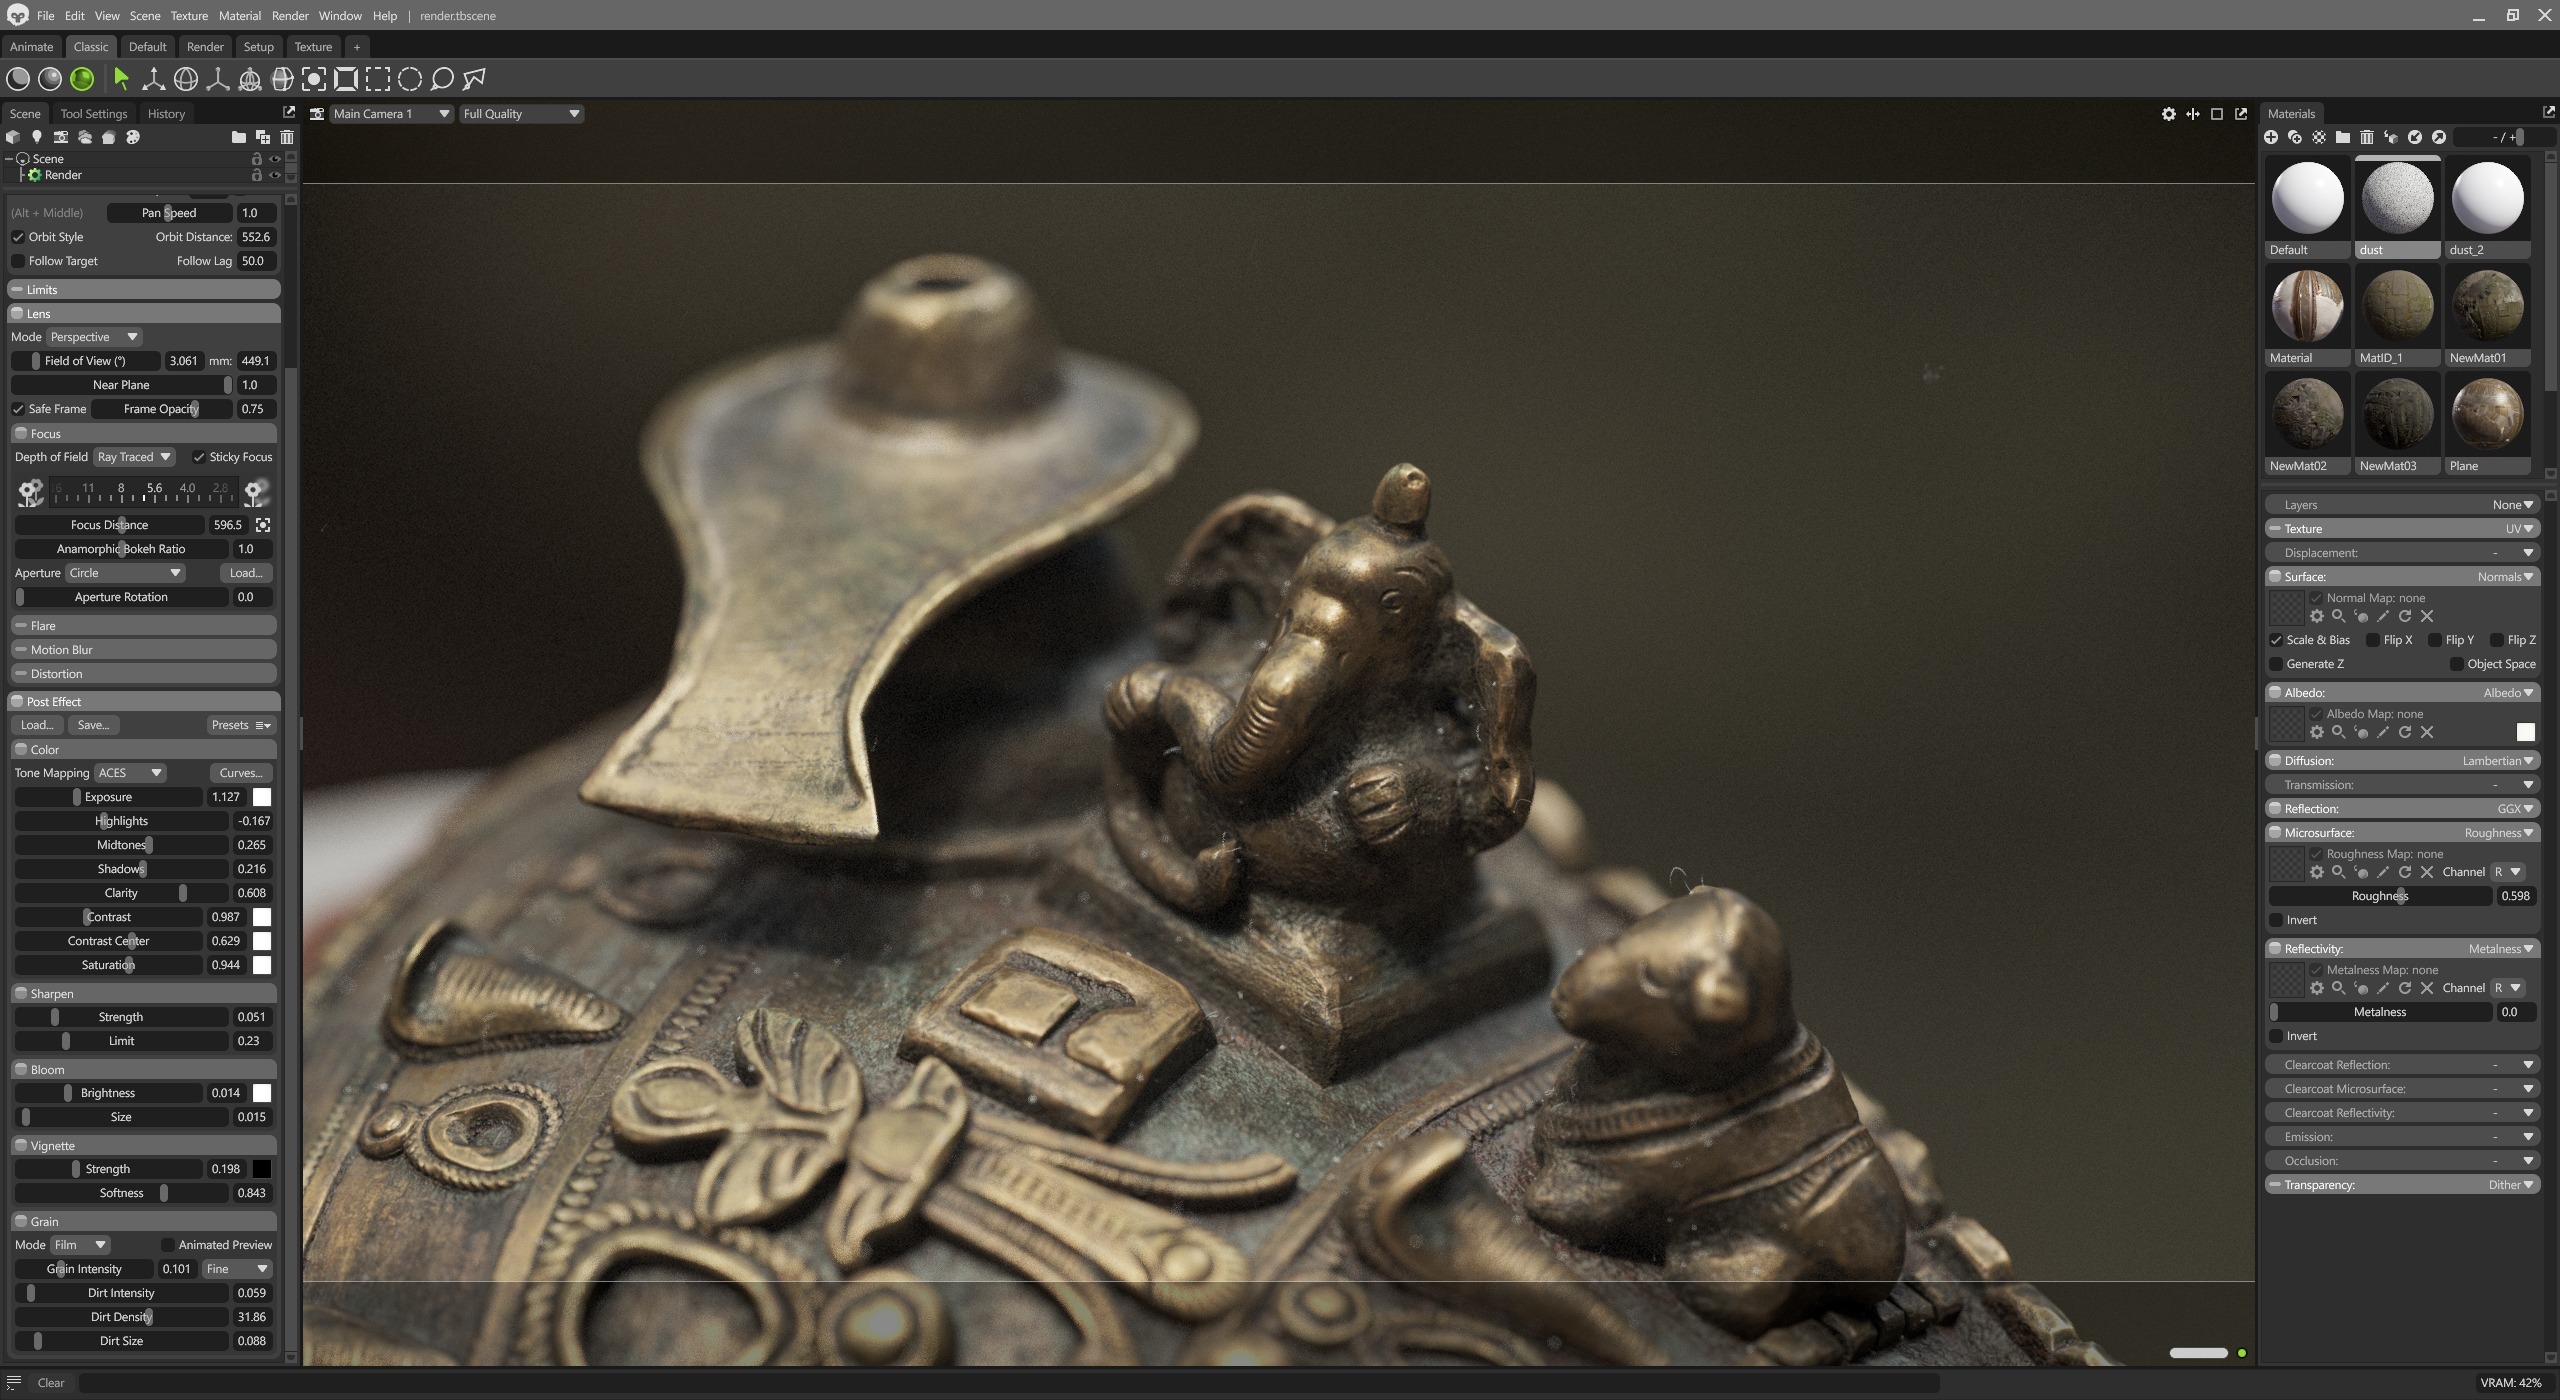The width and height of the screenshot is (2560, 1400).
Task: Toggle the Orbit Style checkbox
Action: pyautogui.click(x=18, y=237)
